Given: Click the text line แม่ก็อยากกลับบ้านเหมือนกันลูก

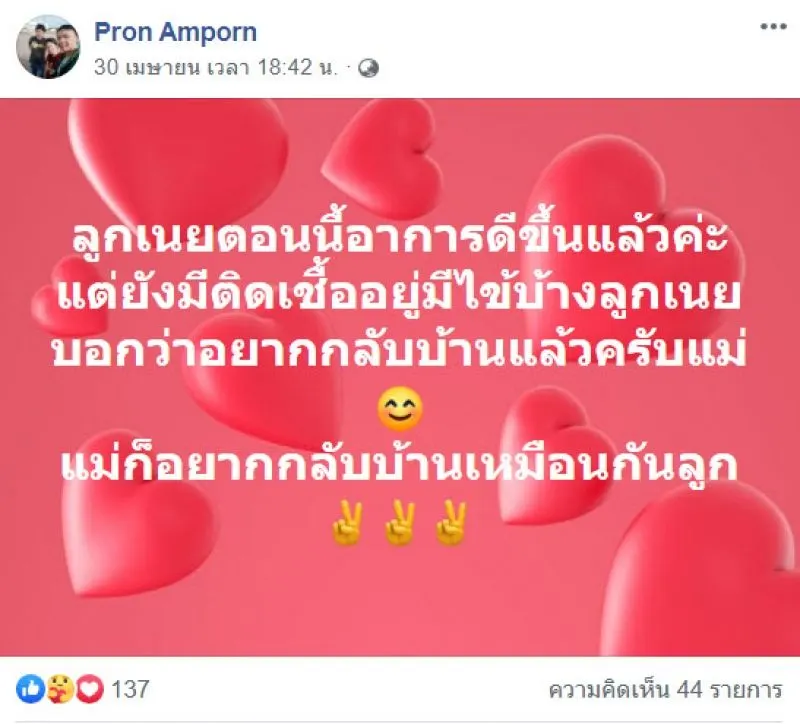Looking at the screenshot, I should pos(399,464).
